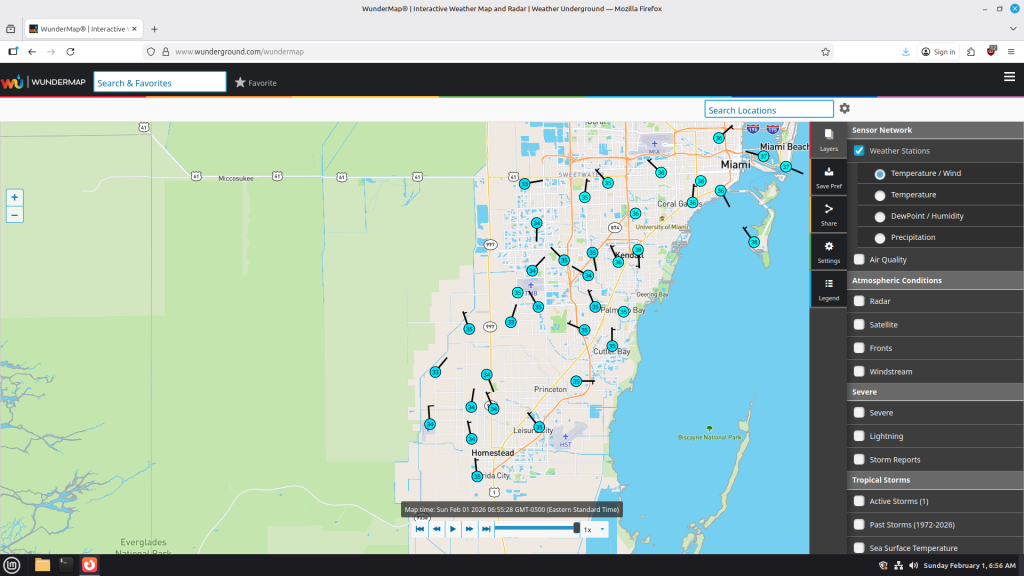Screen dimensions: 1024x576
Task: Play the map animation
Action: pos(453,530)
